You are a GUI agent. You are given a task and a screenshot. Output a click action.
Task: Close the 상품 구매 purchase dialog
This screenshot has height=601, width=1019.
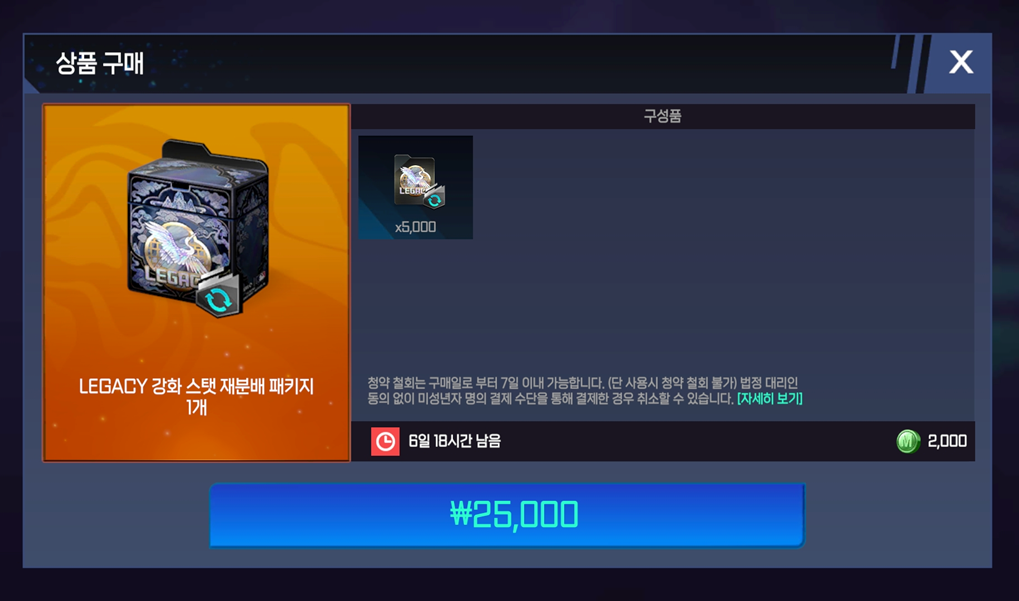click(x=961, y=62)
